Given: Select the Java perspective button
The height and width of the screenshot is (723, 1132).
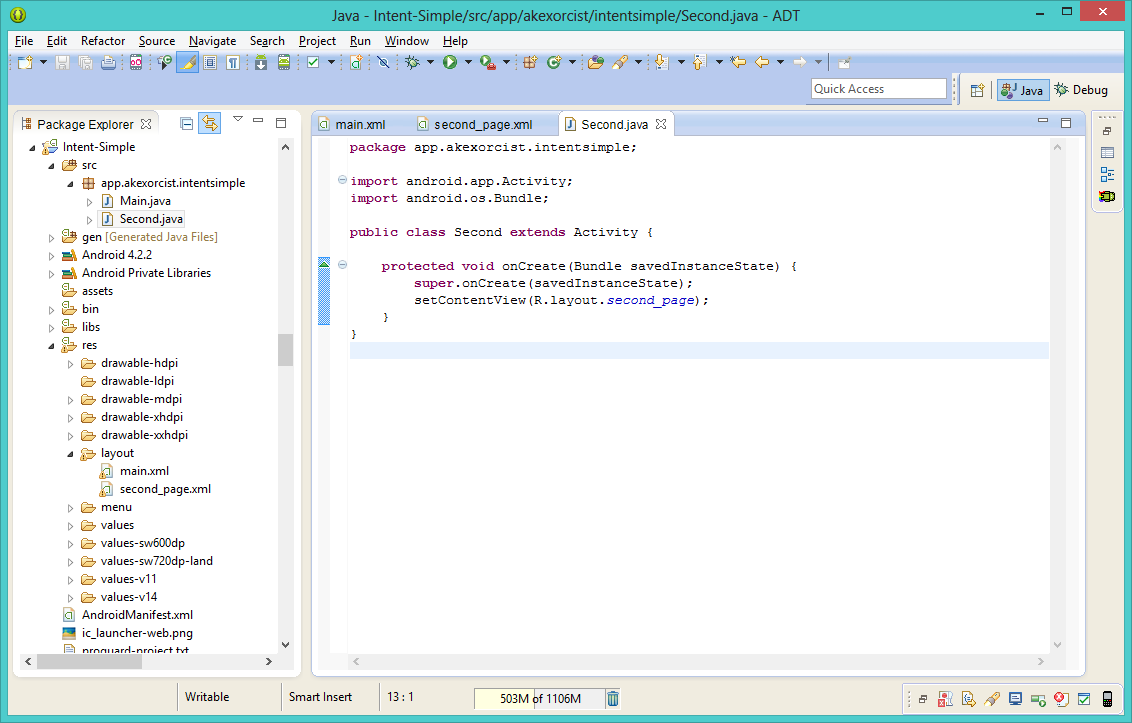Looking at the screenshot, I should coord(1023,90).
